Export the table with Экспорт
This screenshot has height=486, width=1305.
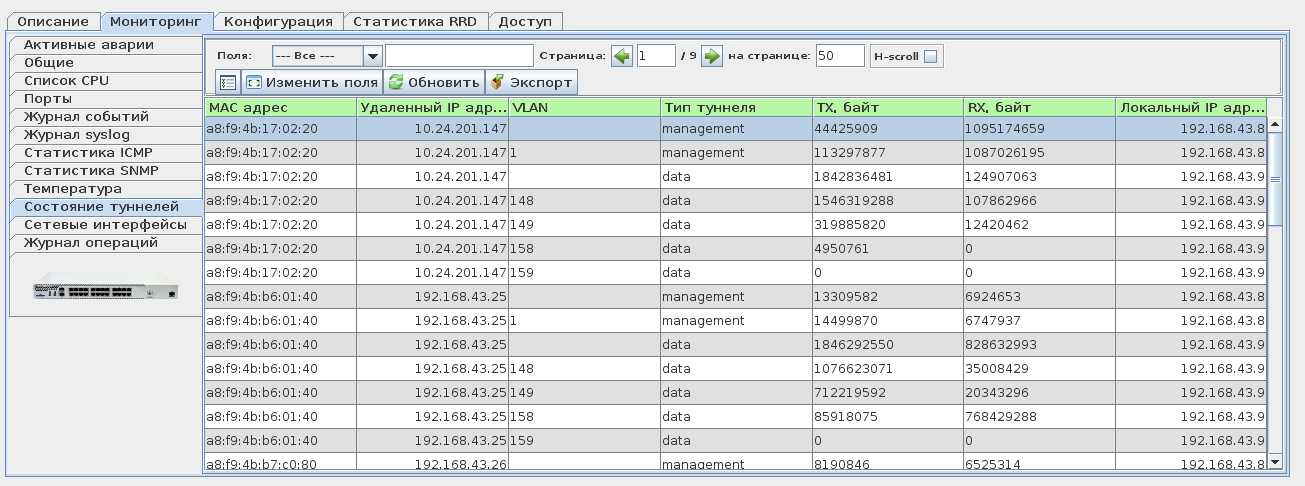531,82
